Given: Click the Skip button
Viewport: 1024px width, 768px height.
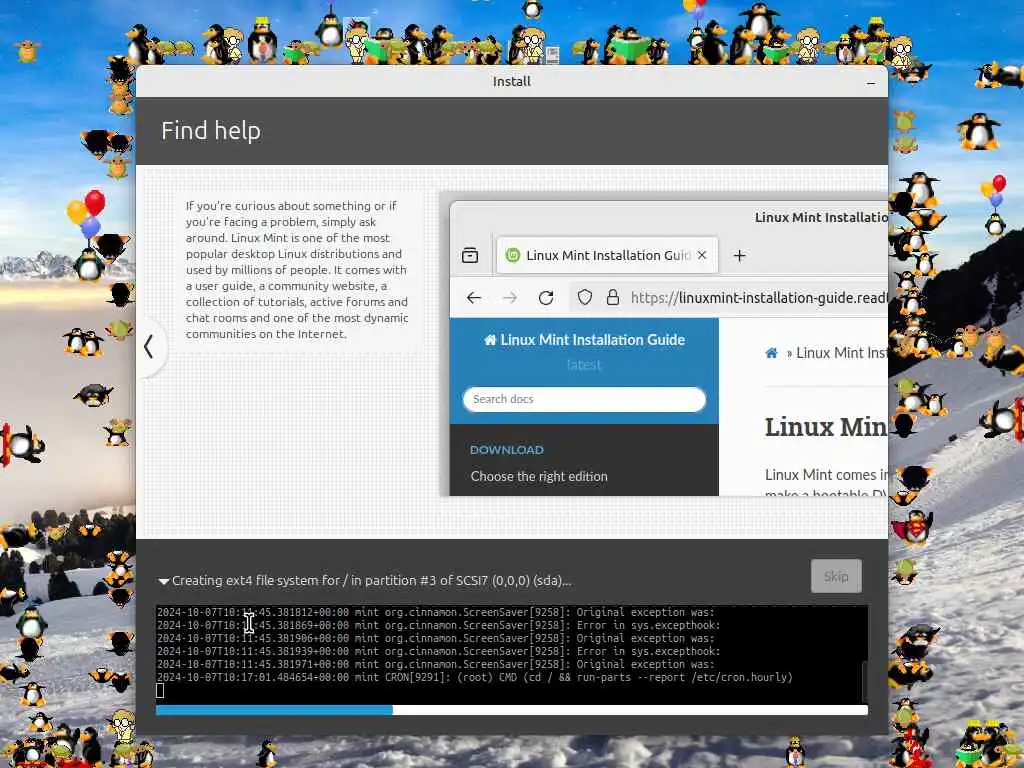Looking at the screenshot, I should click(x=836, y=576).
